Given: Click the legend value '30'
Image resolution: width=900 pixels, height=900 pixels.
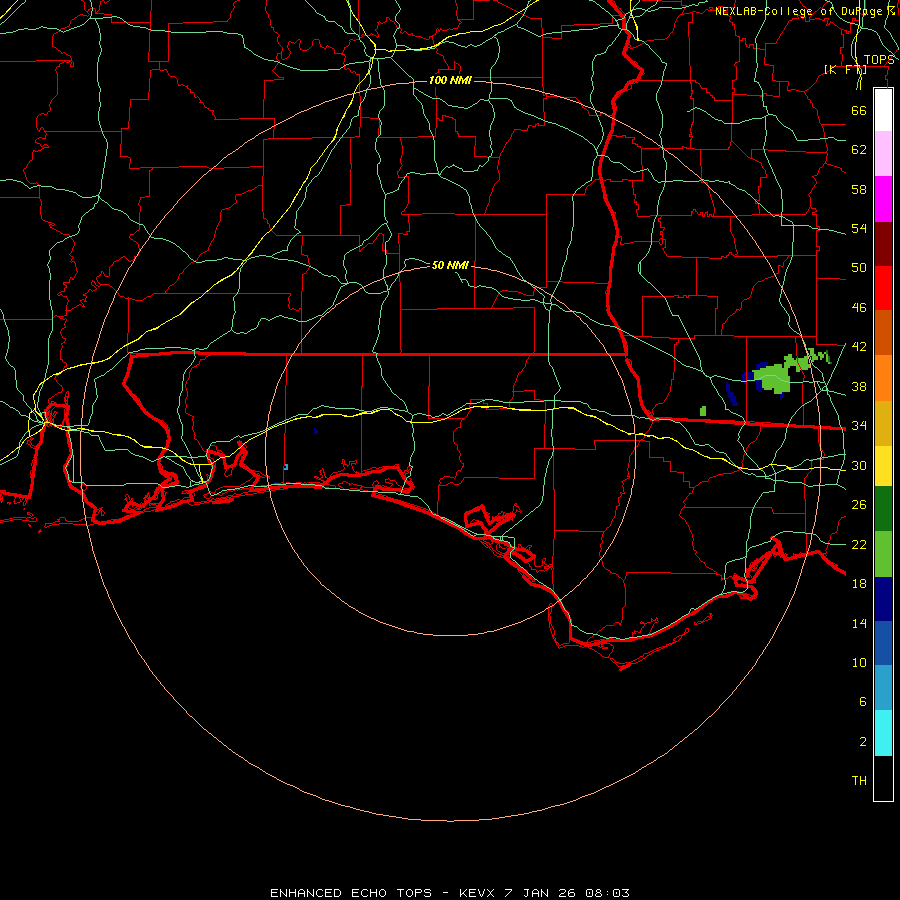Looking at the screenshot, I should (859, 465).
